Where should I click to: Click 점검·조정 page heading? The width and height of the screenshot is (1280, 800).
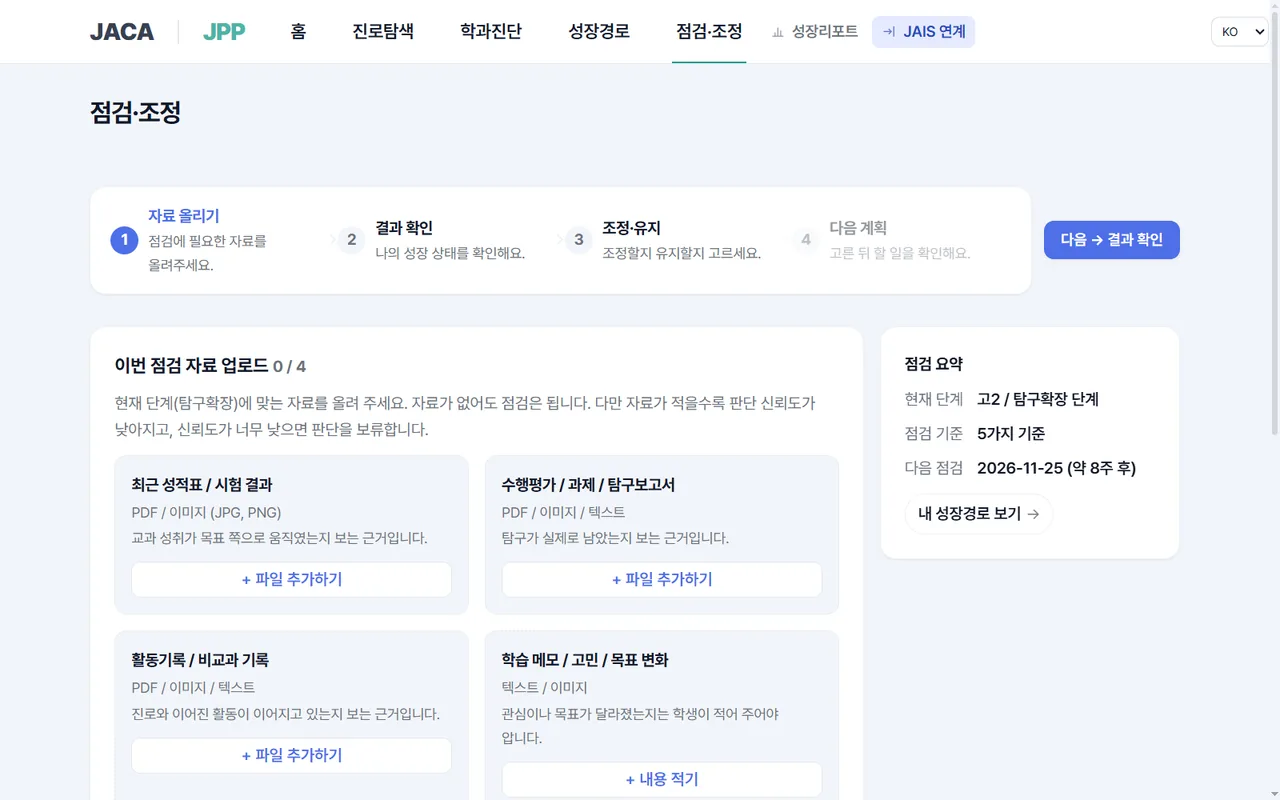click(135, 112)
